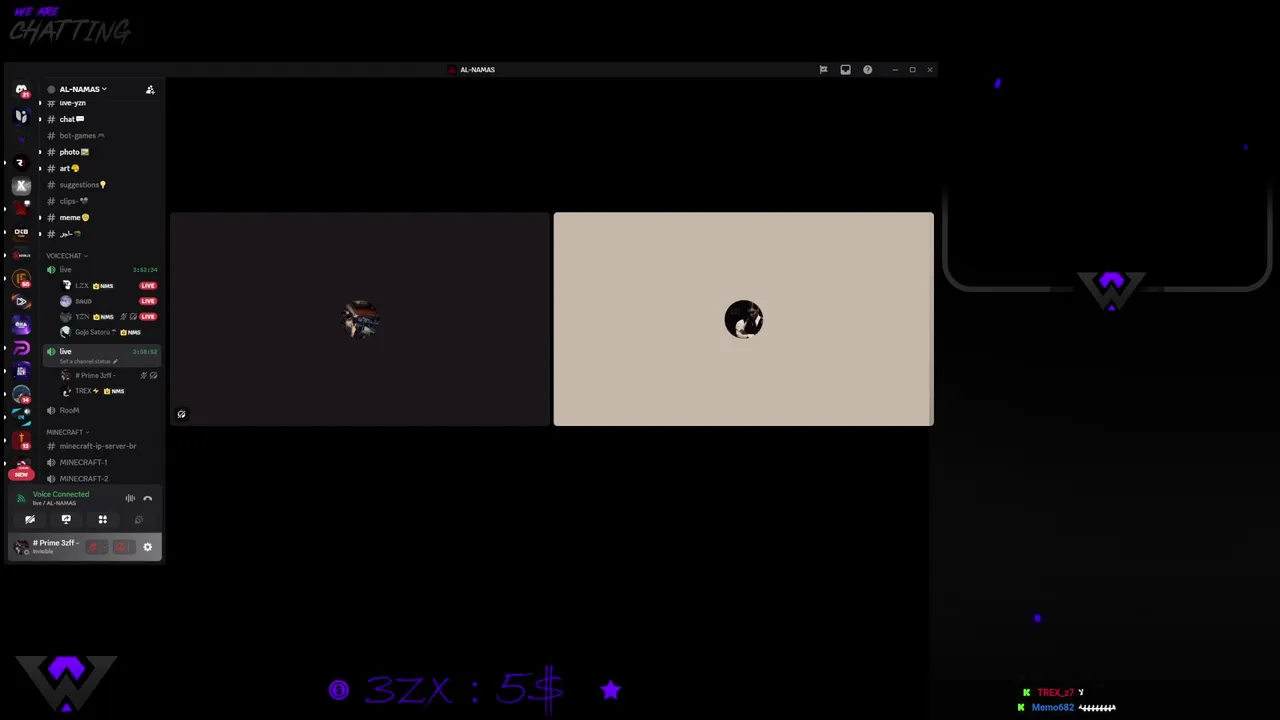Open user settings gear icon

coord(147,547)
